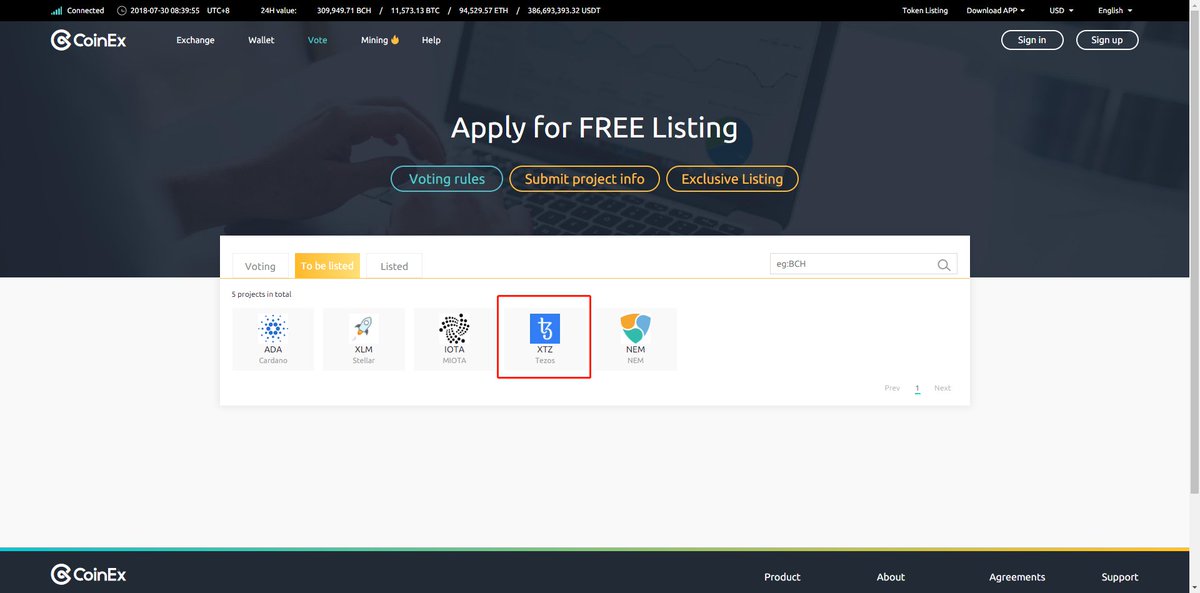Image resolution: width=1200 pixels, height=593 pixels.
Task: Click the 309,949.71 BCH value
Action: [x=344, y=10]
